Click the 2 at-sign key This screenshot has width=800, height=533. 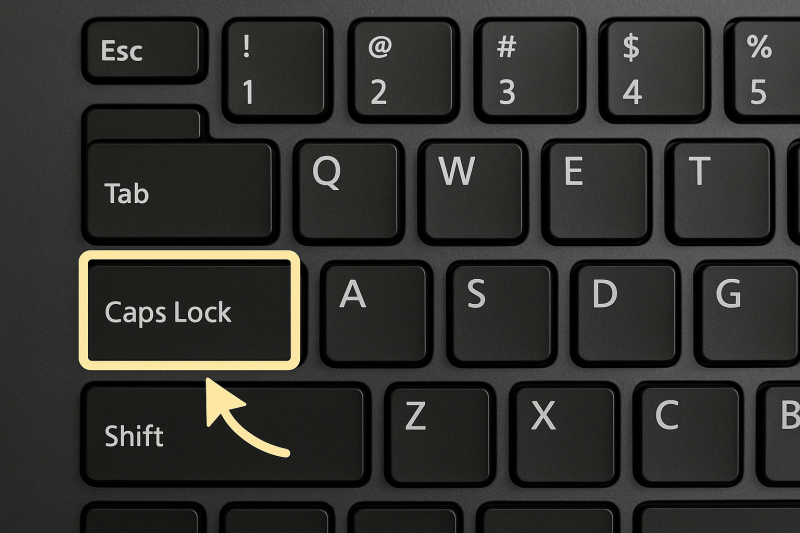click(404, 70)
